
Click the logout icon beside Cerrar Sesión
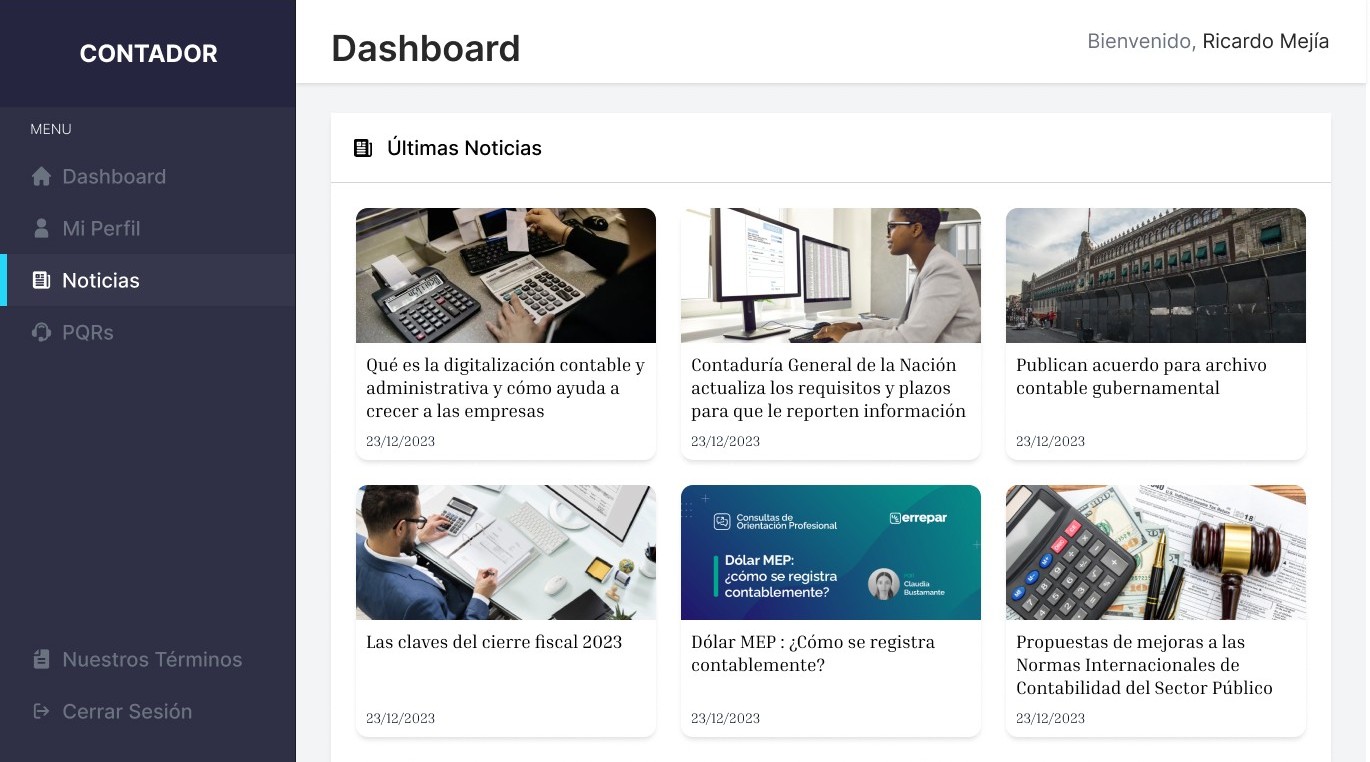(x=41, y=711)
